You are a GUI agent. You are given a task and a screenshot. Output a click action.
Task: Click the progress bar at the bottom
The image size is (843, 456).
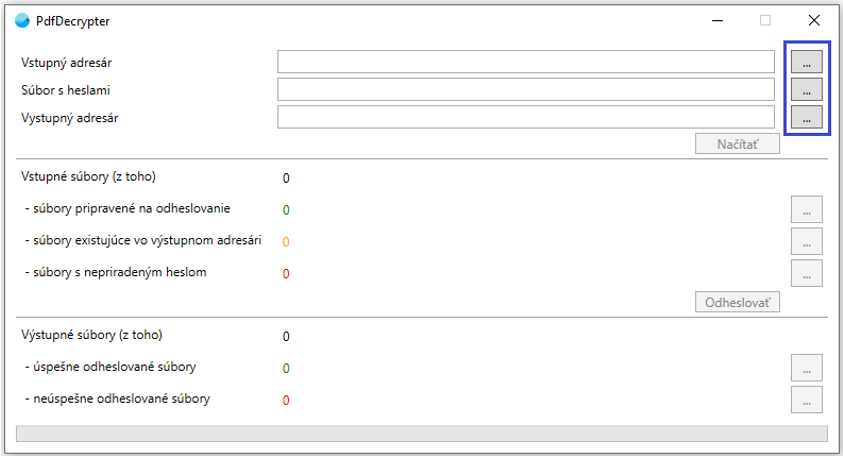(x=422, y=433)
